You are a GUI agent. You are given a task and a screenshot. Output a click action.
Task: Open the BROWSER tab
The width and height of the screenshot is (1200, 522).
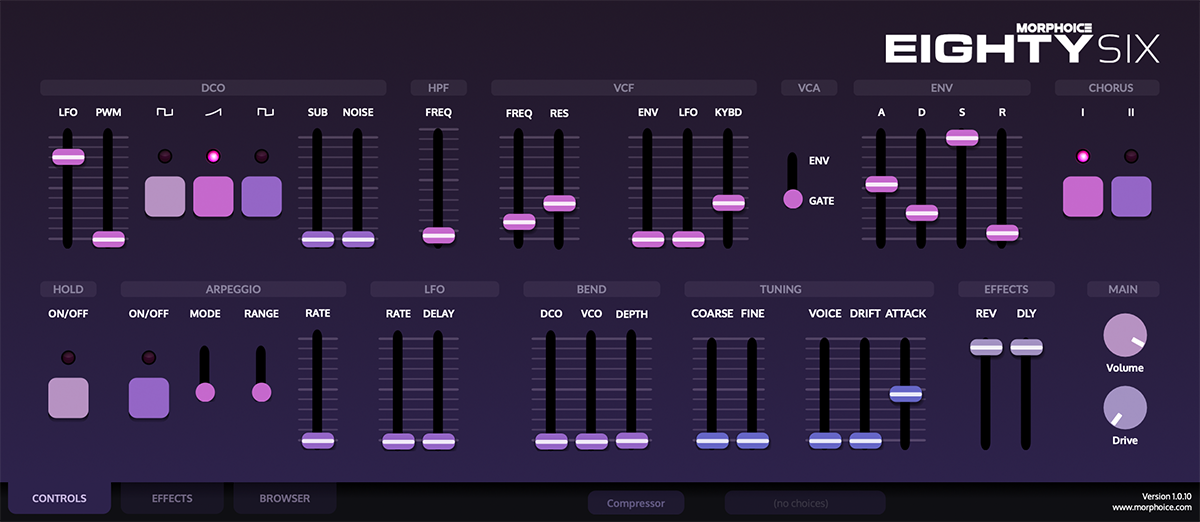click(284, 498)
